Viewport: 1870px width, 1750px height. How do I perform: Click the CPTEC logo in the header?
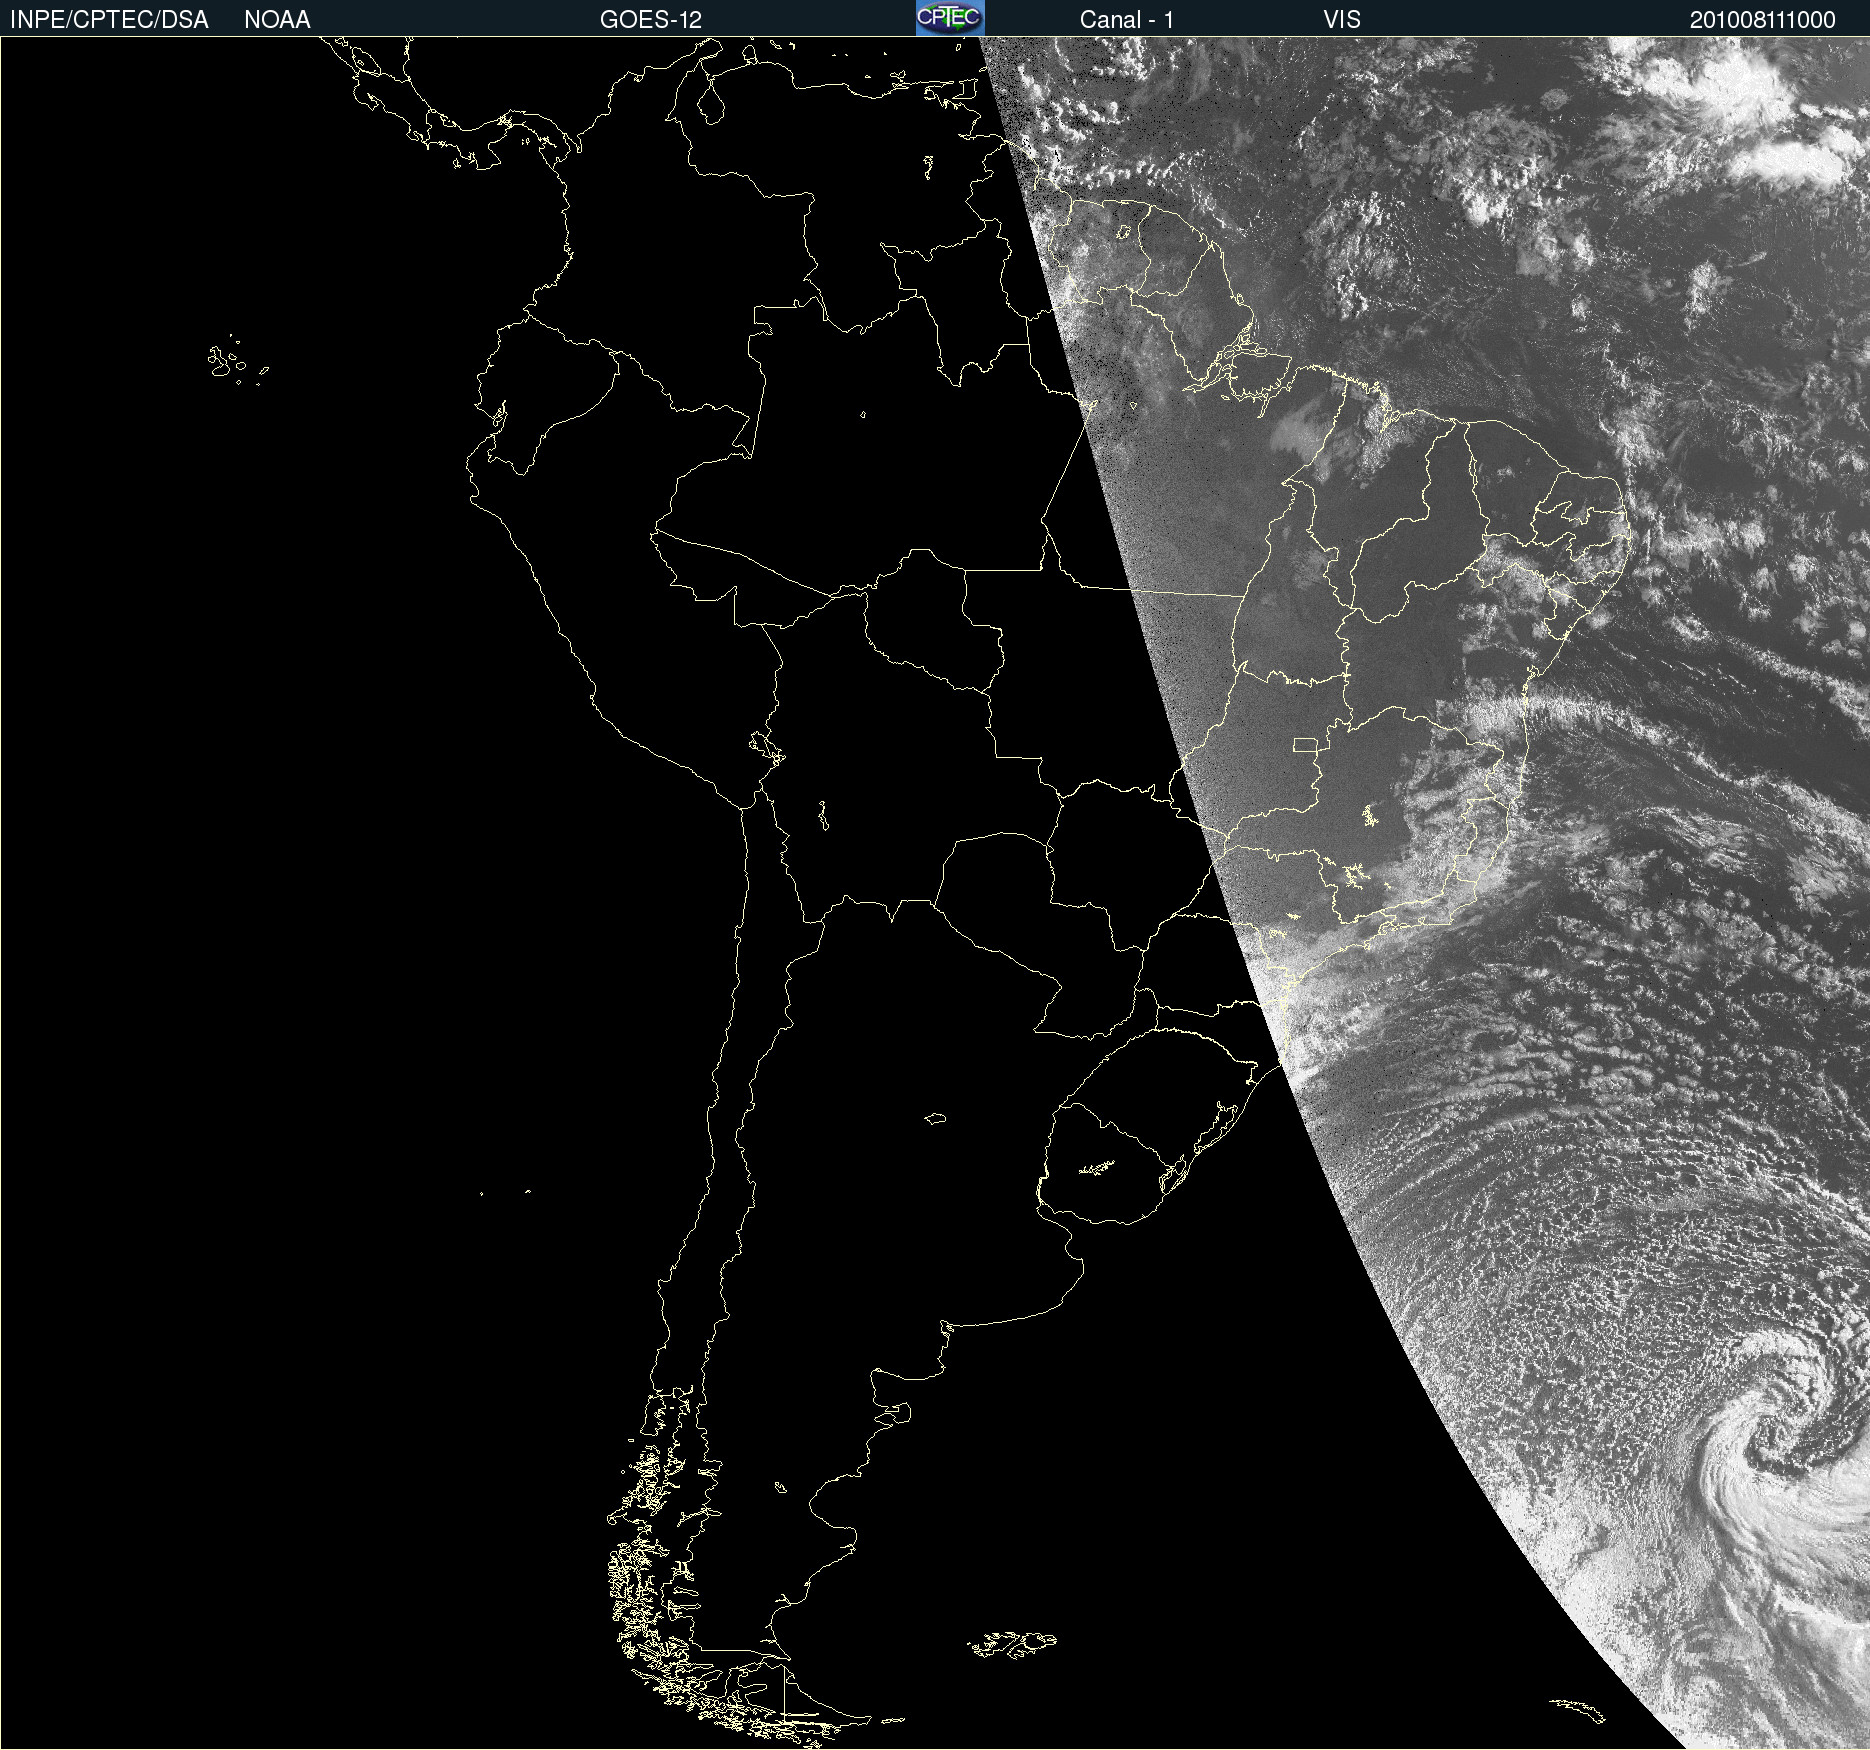950,18
